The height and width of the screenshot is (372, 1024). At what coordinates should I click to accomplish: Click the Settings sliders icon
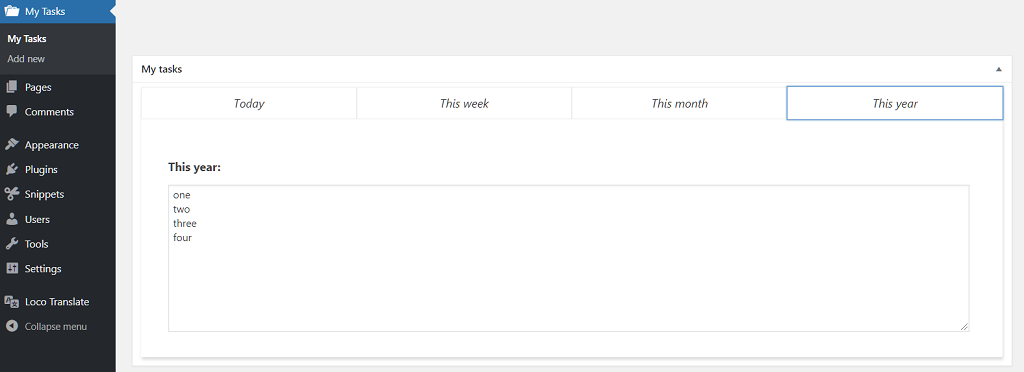[12, 268]
